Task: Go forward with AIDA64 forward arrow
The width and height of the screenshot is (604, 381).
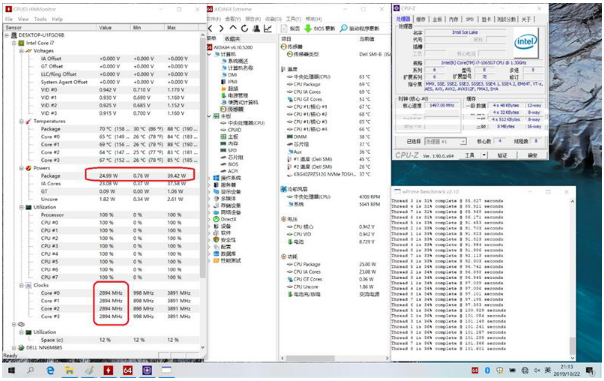Action: 221,29
